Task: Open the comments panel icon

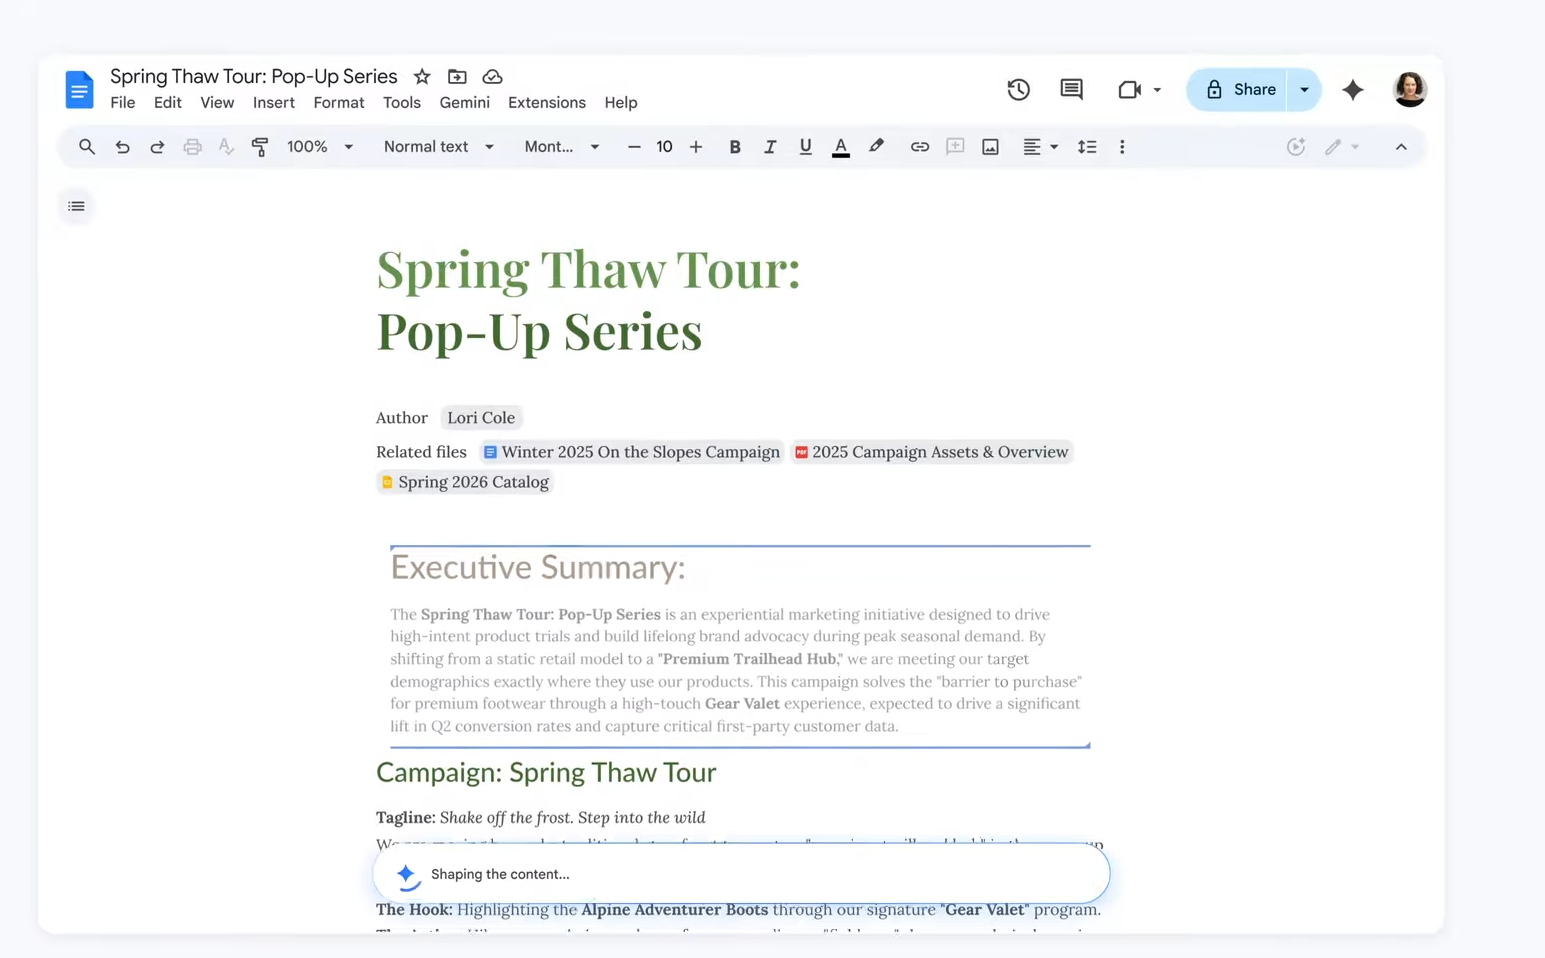Action: pos(1071,89)
